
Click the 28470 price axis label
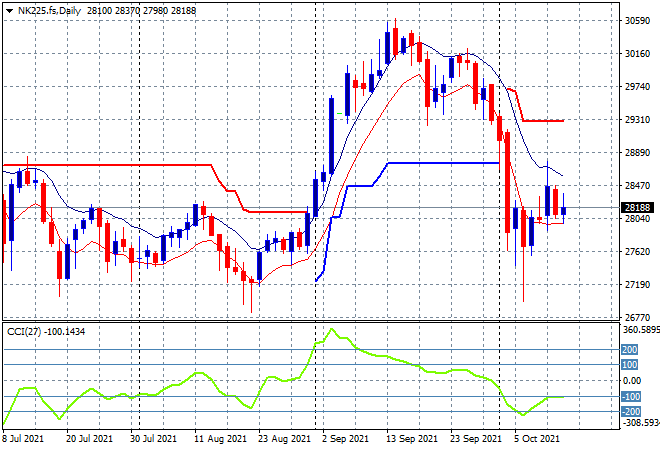pyautogui.click(x=637, y=185)
